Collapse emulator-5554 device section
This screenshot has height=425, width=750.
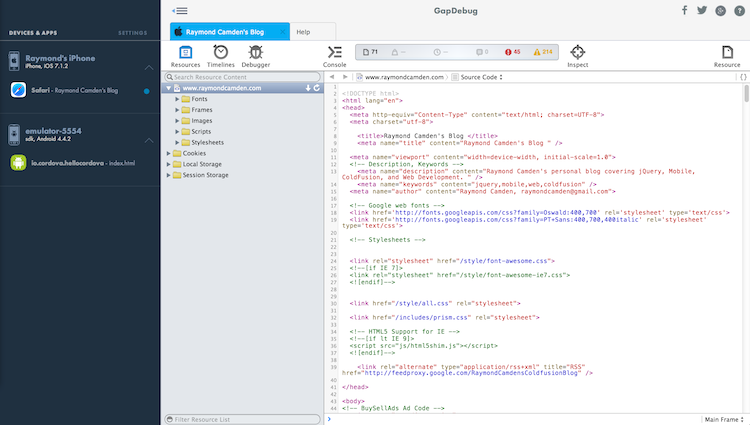tap(149, 140)
